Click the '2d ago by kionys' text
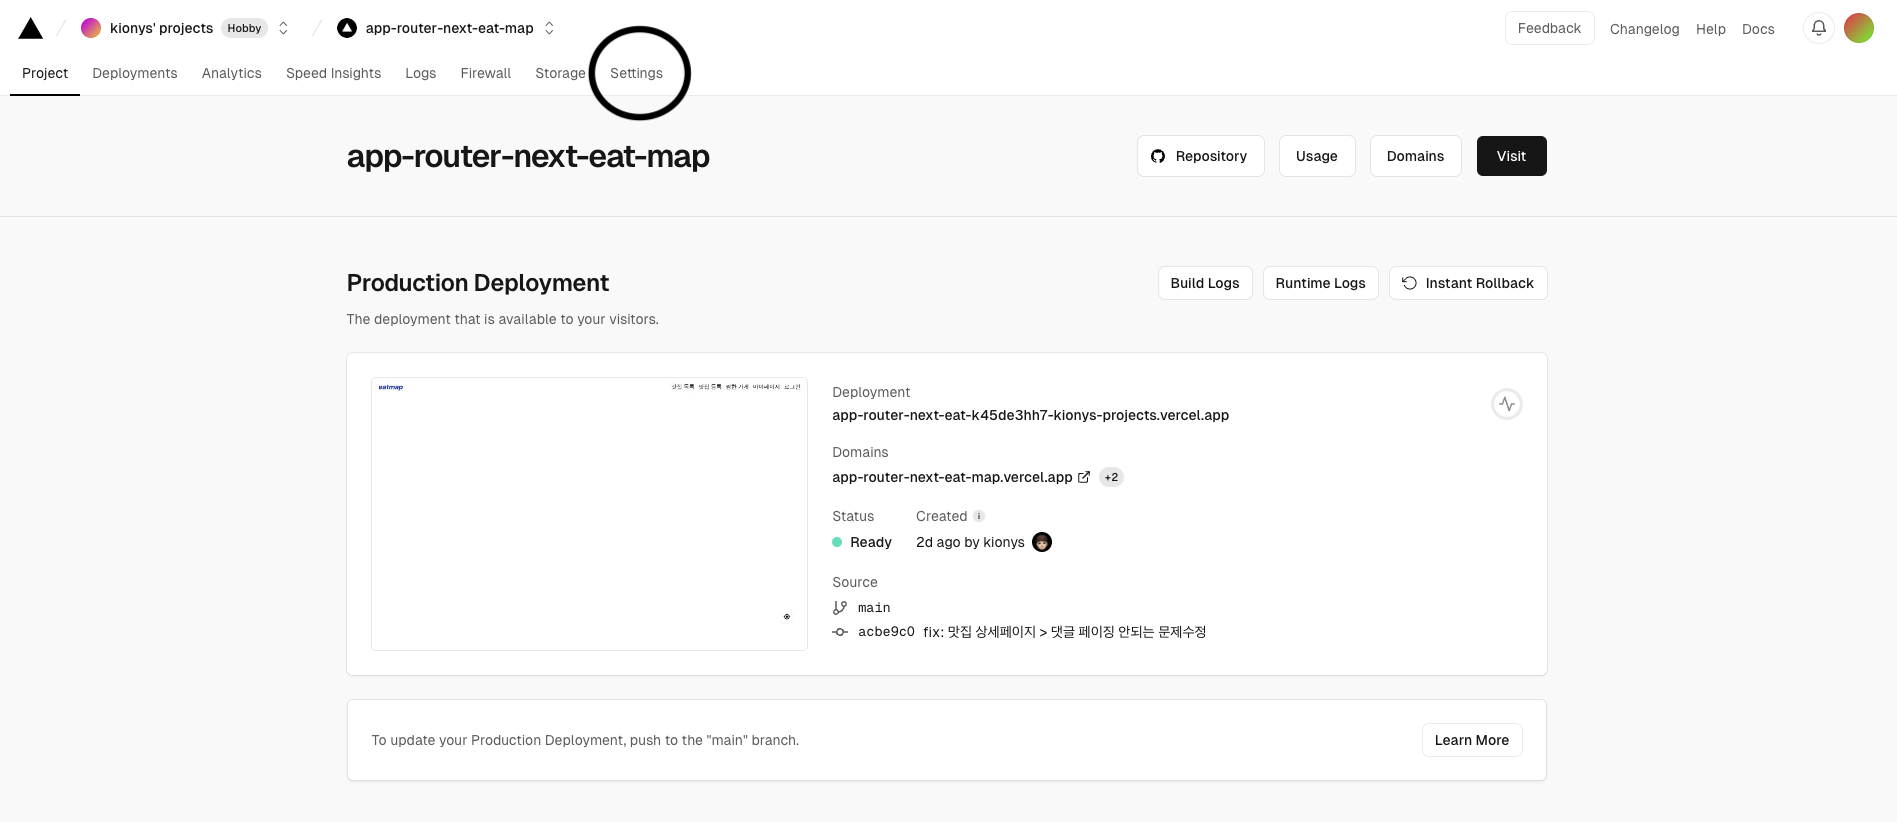 click(970, 542)
